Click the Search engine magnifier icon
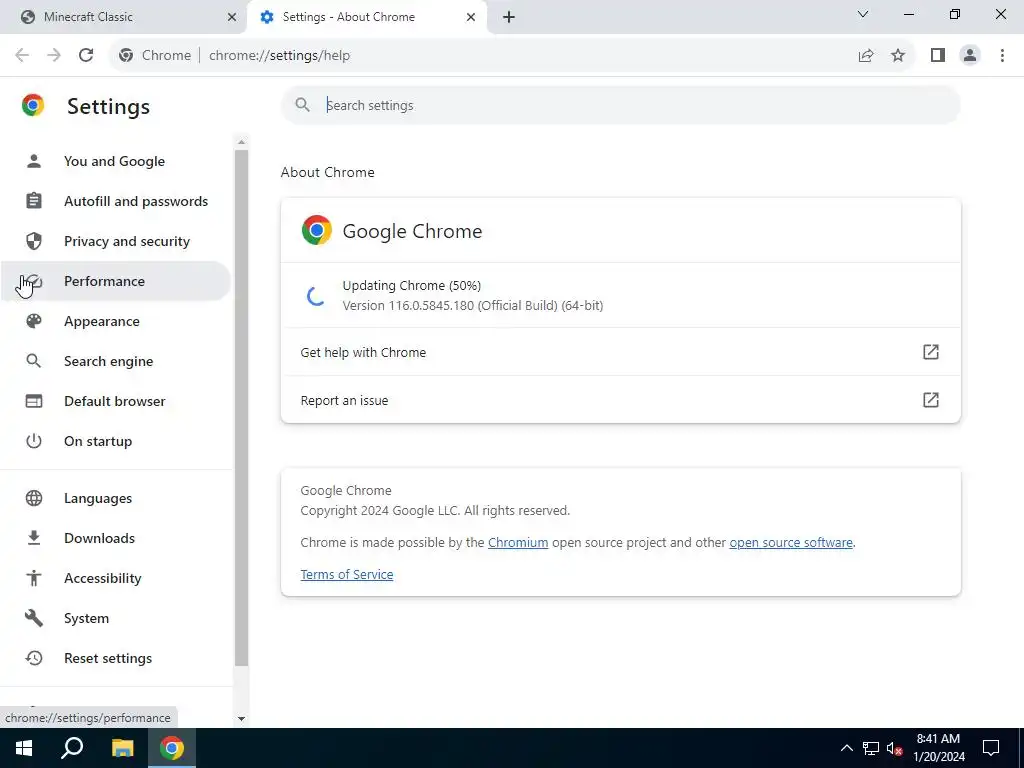Viewport: 1024px width, 768px height. [x=33, y=360]
